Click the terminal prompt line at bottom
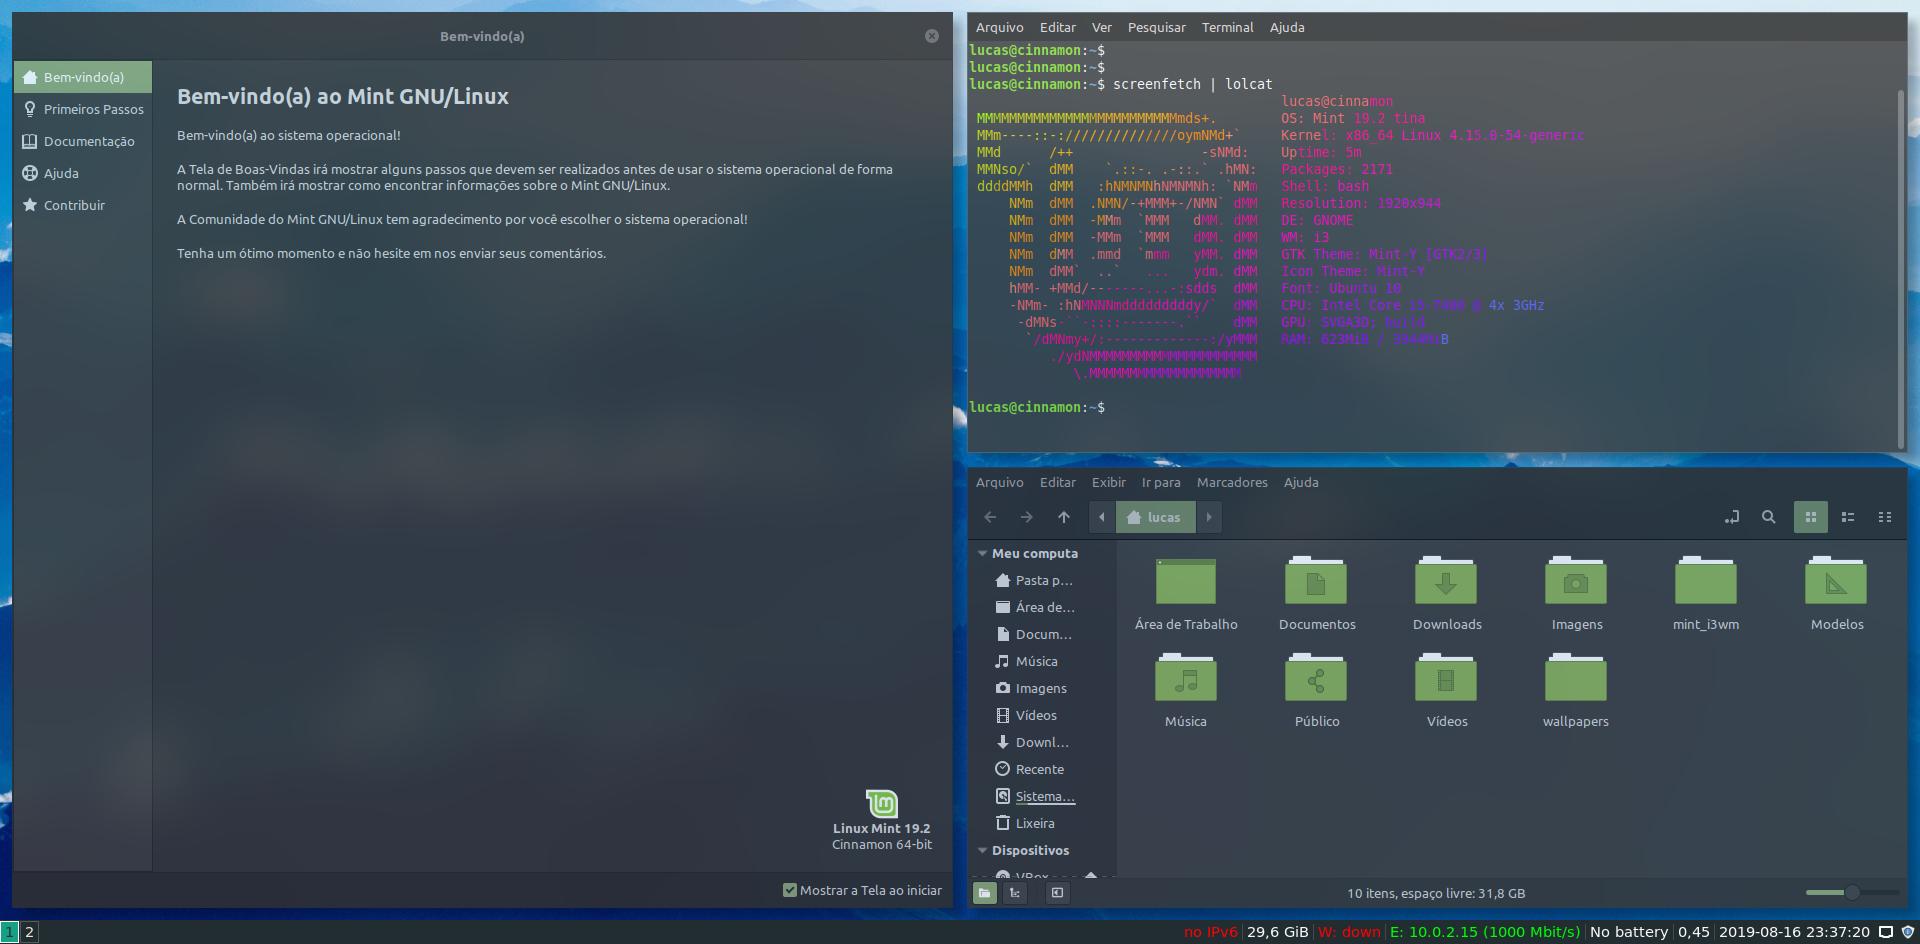Viewport: 1920px width, 944px height. coord(1037,407)
